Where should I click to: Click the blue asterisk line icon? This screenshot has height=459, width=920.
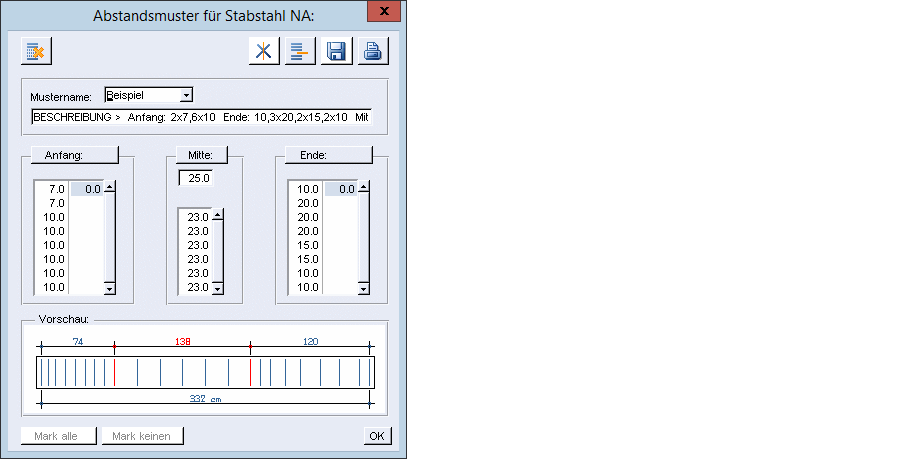(264, 51)
